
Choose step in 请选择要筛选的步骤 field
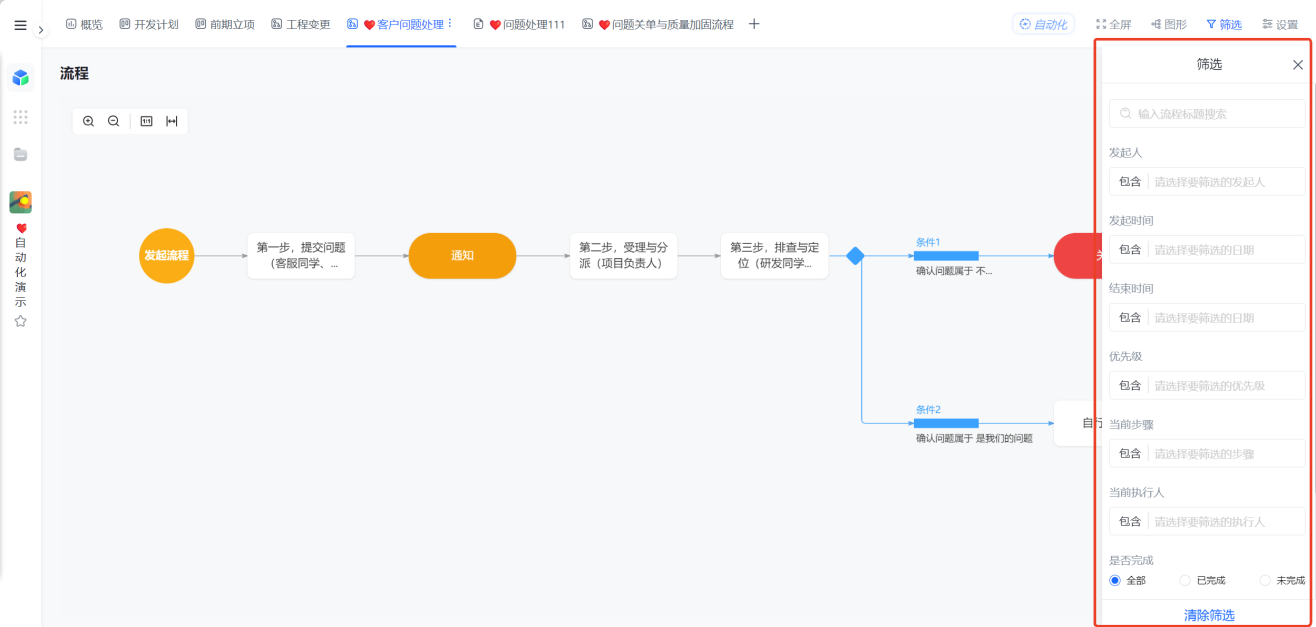click(x=1229, y=454)
